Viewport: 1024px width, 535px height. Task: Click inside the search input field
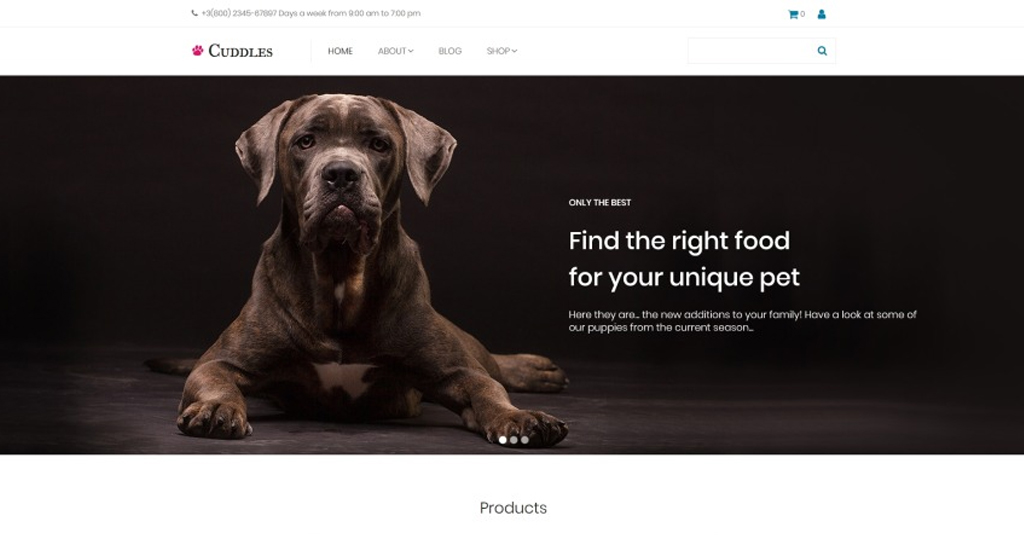(748, 50)
